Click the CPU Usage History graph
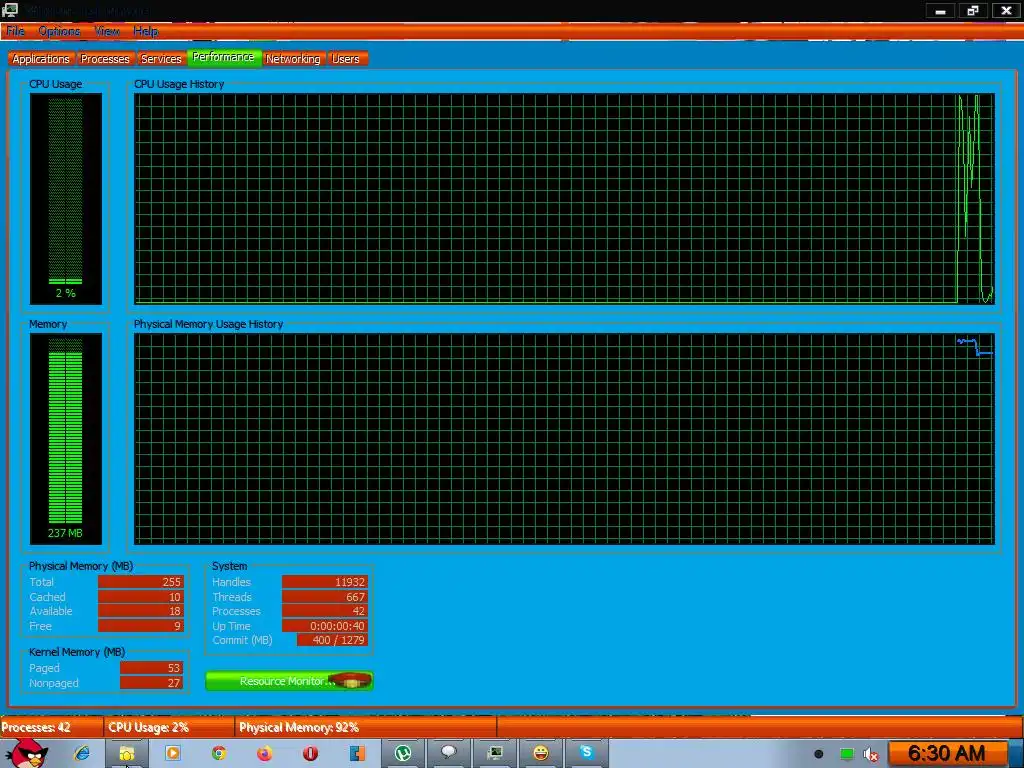The height and width of the screenshot is (768, 1024). (x=564, y=199)
